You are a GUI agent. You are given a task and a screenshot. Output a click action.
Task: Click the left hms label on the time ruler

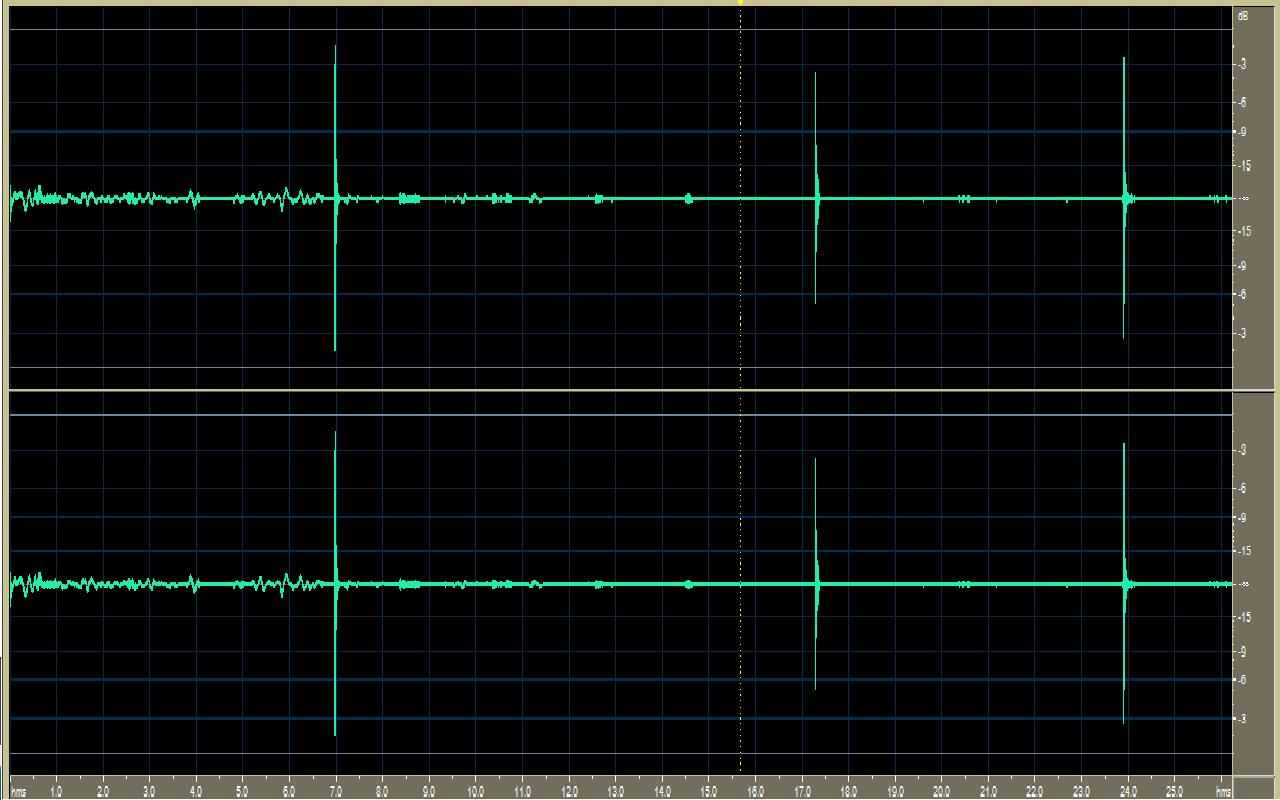pyautogui.click(x=18, y=791)
